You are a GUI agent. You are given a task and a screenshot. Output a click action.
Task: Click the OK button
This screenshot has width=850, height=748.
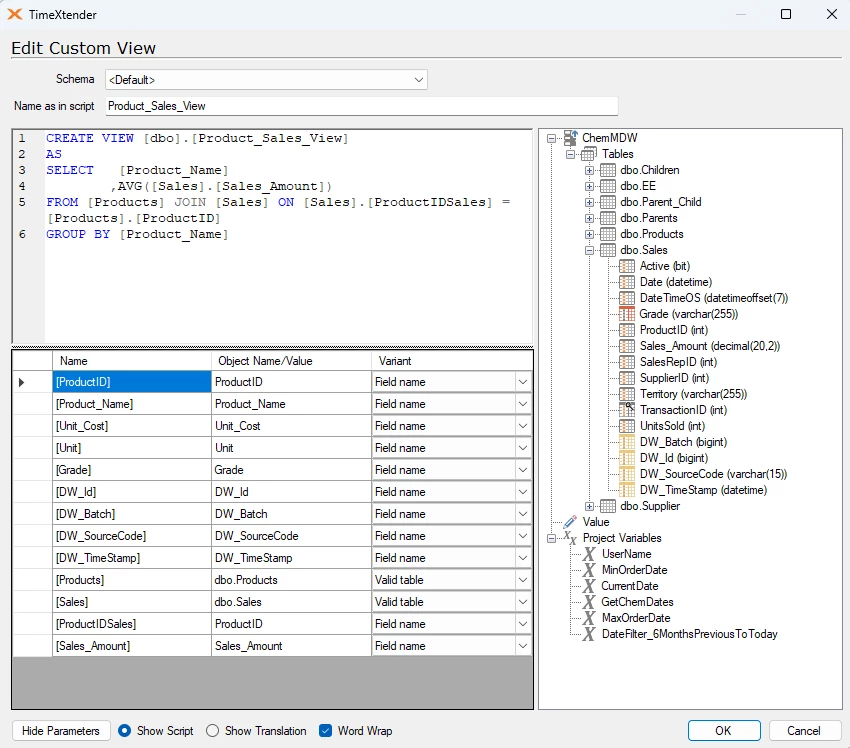click(724, 731)
